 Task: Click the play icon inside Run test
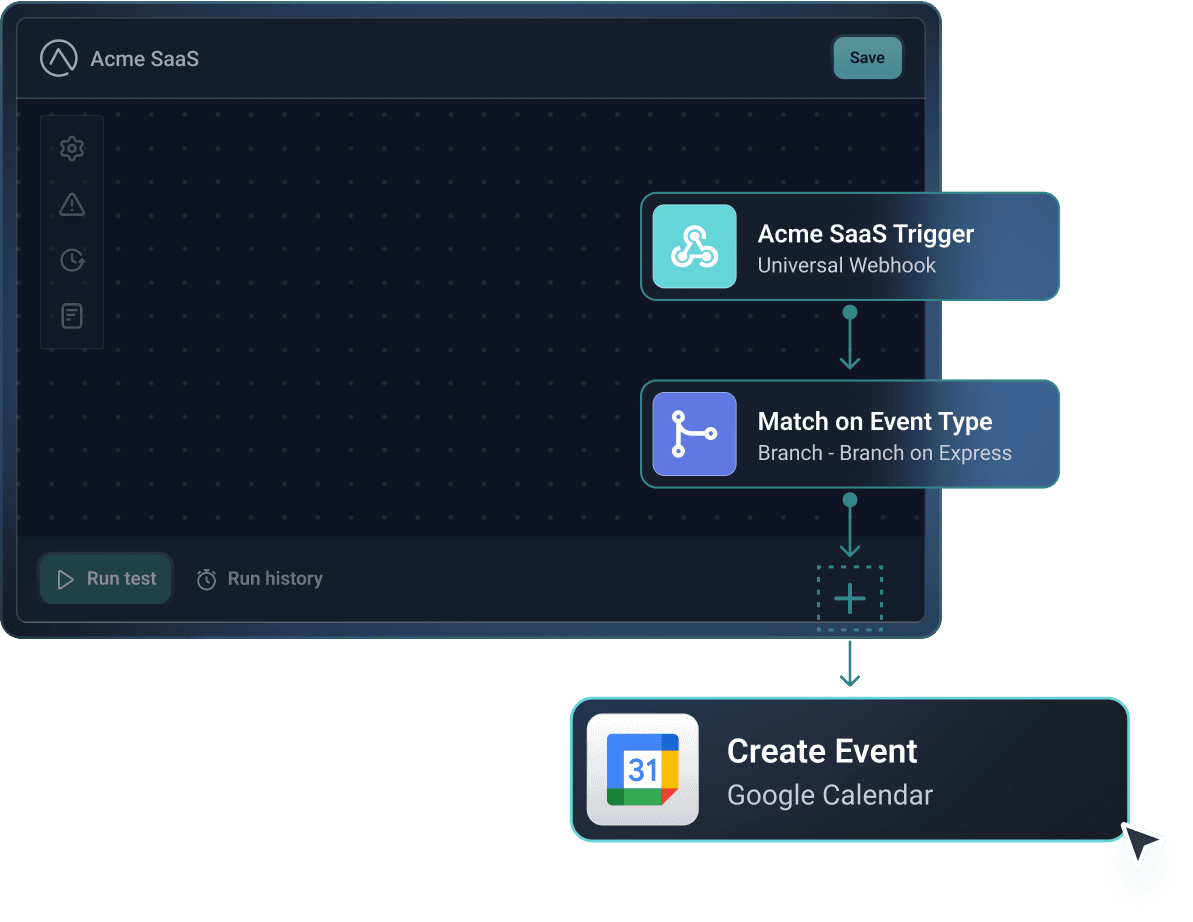coord(65,578)
